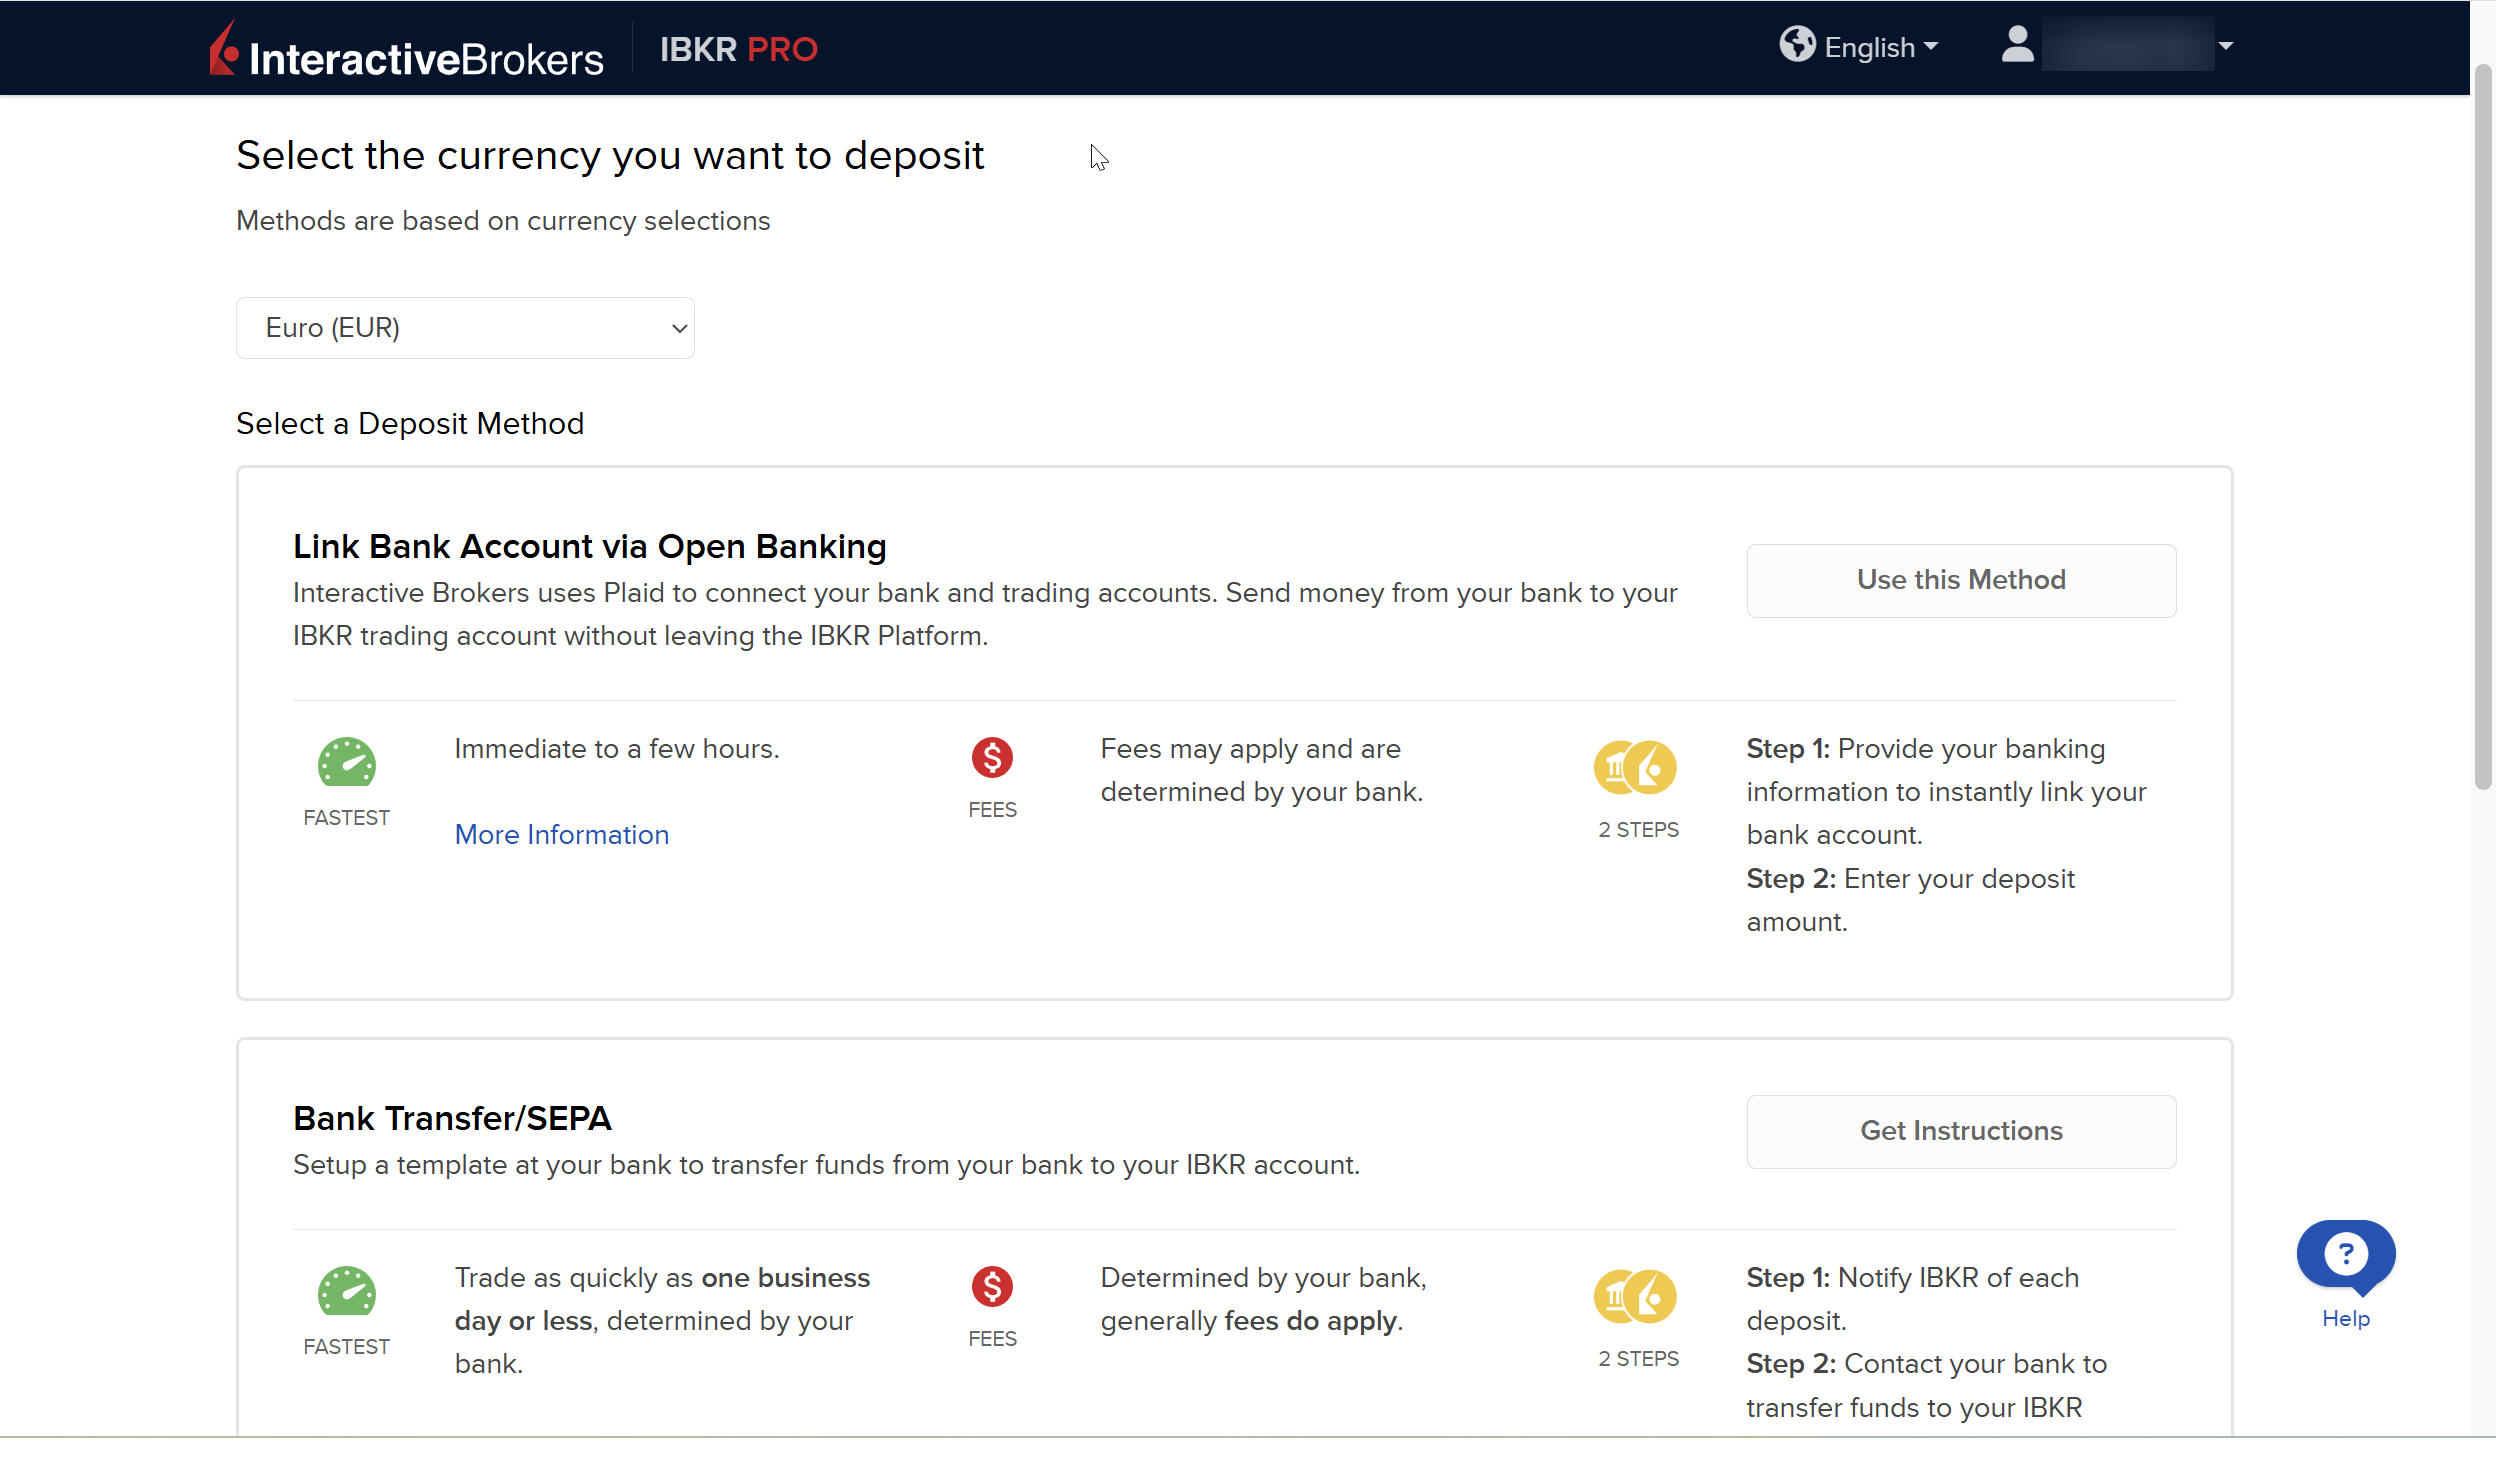Click Open Banking red dollar FEES icon

coord(992,758)
